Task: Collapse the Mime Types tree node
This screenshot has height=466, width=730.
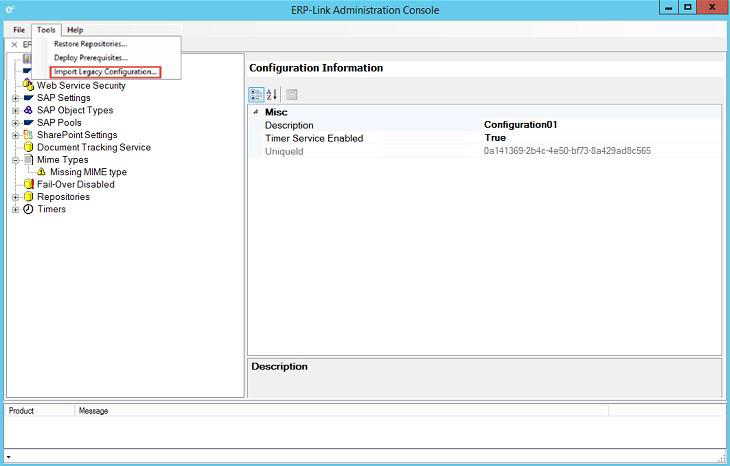Action: [15, 160]
